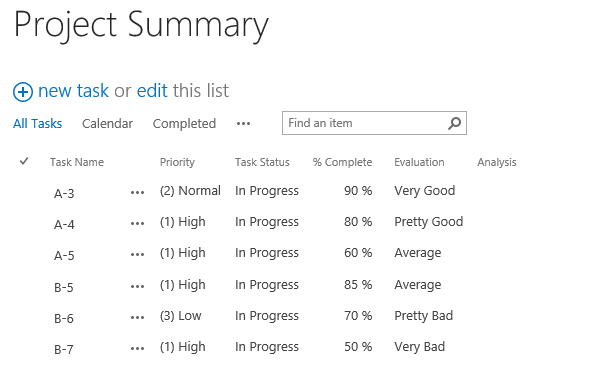
Task: Open the ellipsis menu for task A-5
Action: [x=138, y=255]
